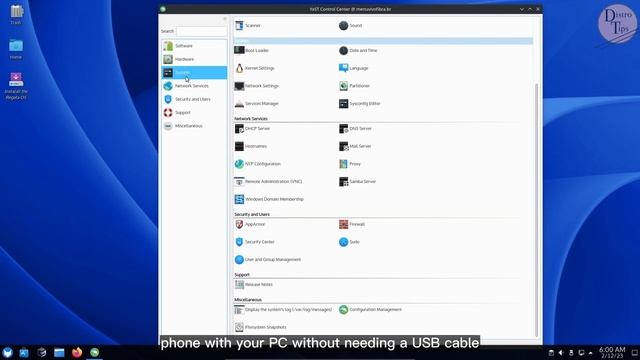Select Software category in sidebar
Image resolution: width=640 pixels, height=360 pixels.
click(194, 46)
